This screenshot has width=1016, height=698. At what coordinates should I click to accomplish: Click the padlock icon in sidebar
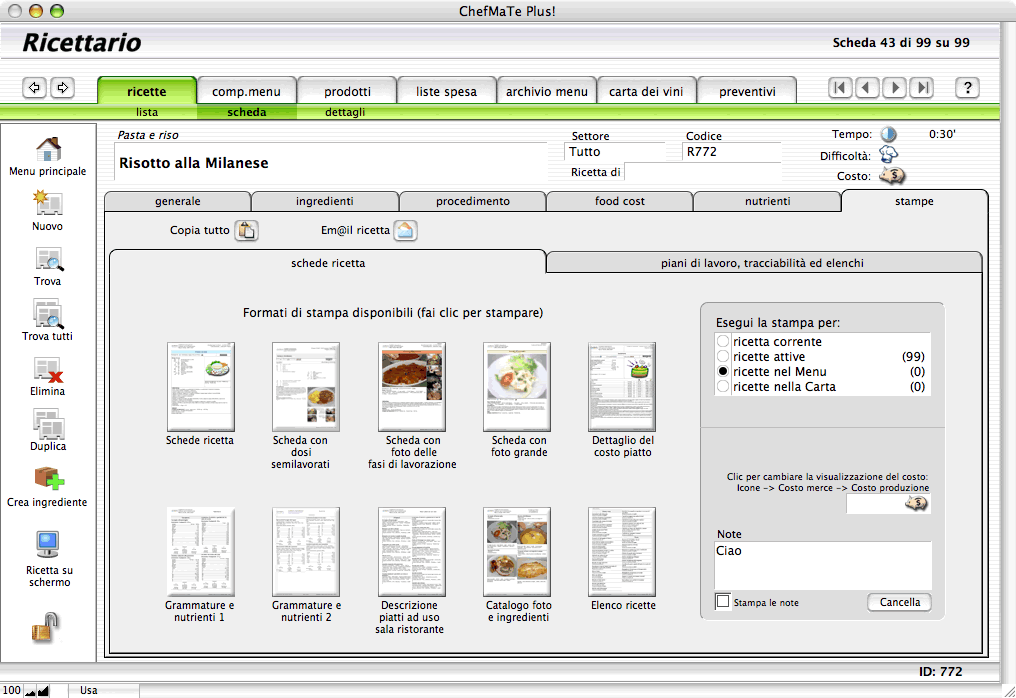click(x=45, y=627)
